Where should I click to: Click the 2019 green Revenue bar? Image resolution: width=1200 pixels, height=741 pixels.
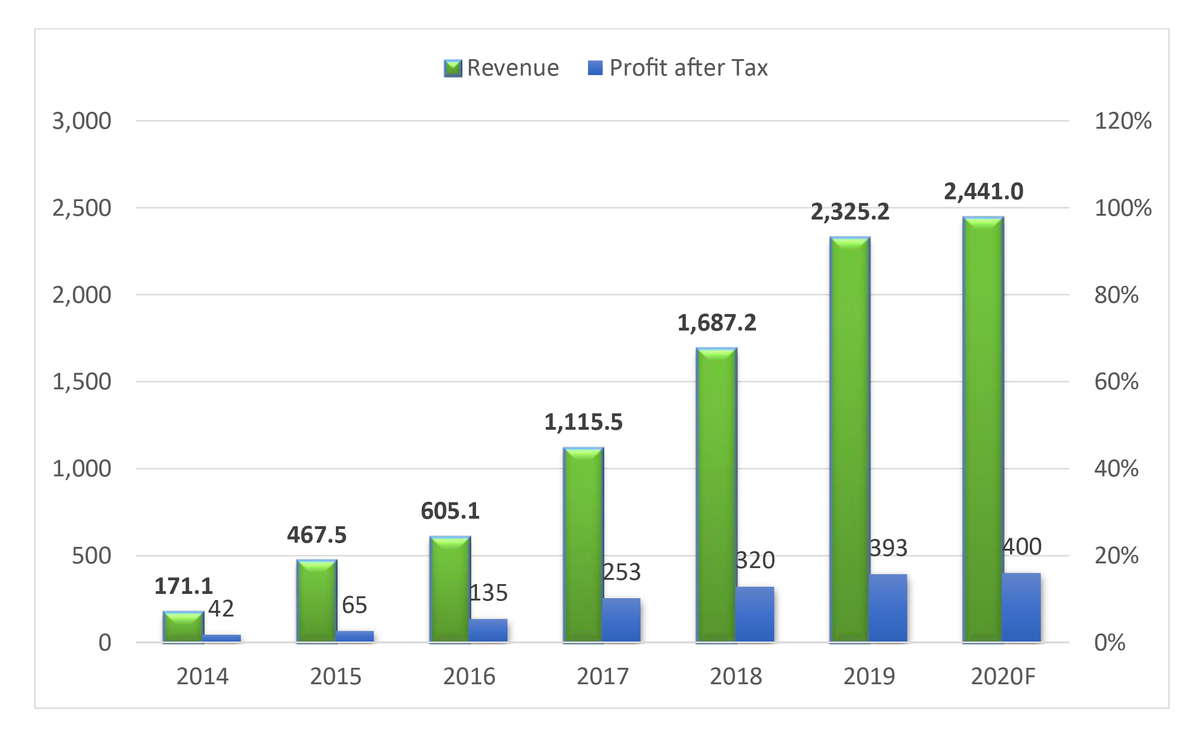pyautogui.click(x=849, y=440)
